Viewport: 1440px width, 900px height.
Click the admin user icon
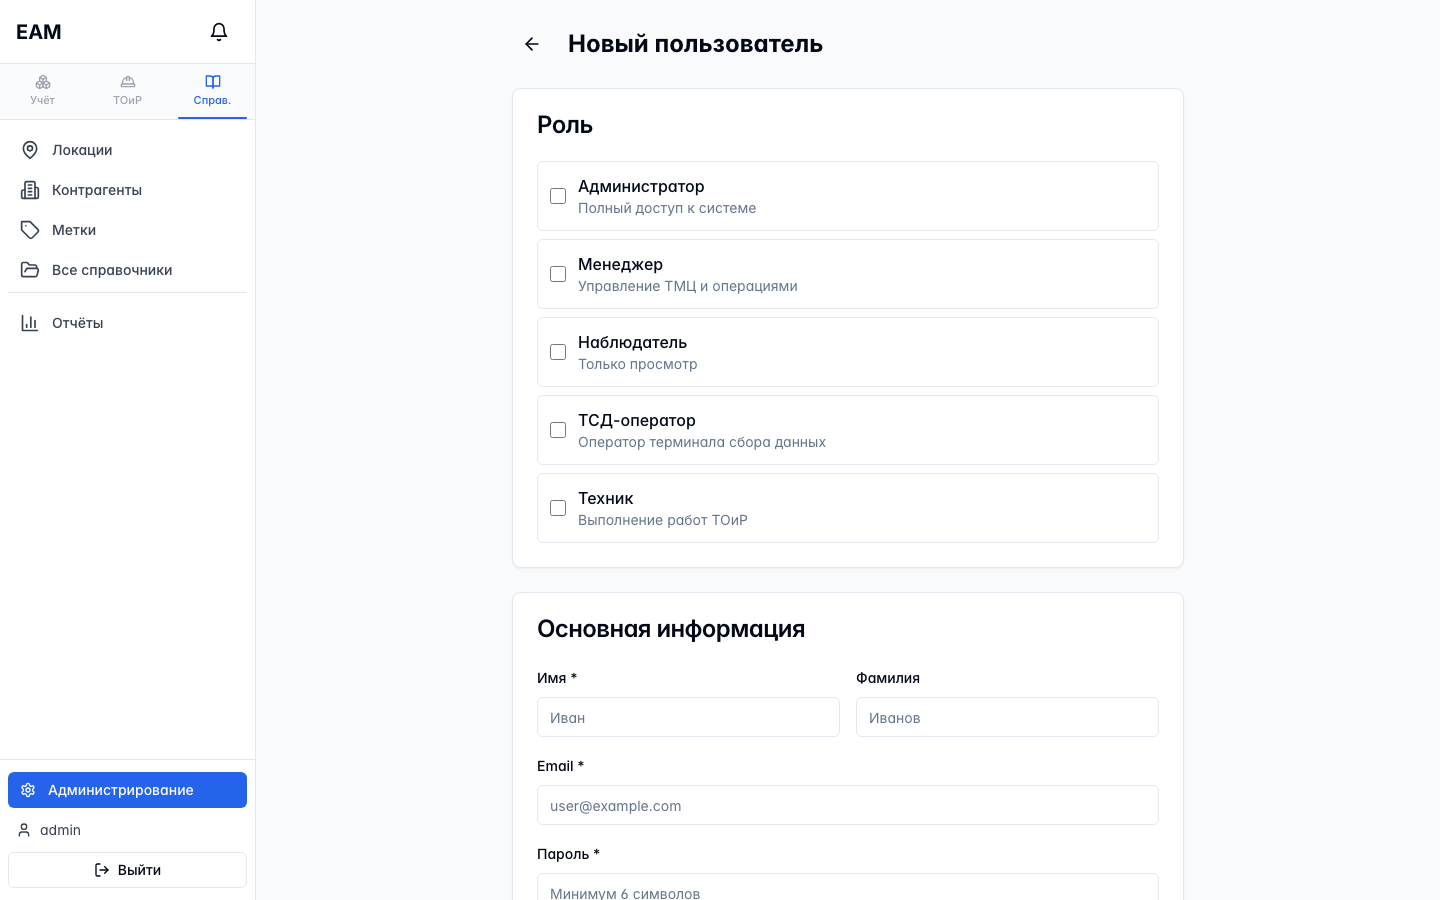pos(24,830)
